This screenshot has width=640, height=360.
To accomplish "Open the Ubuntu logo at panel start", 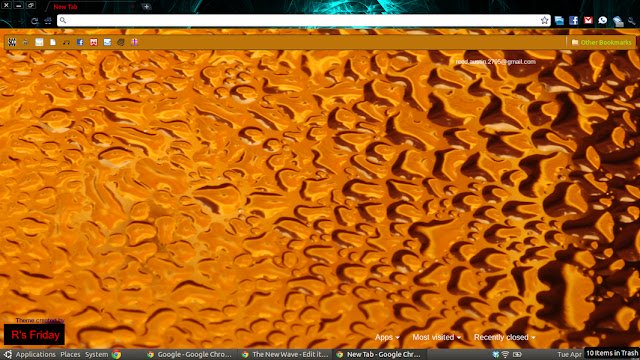I will pyautogui.click(x=7, y=354).
